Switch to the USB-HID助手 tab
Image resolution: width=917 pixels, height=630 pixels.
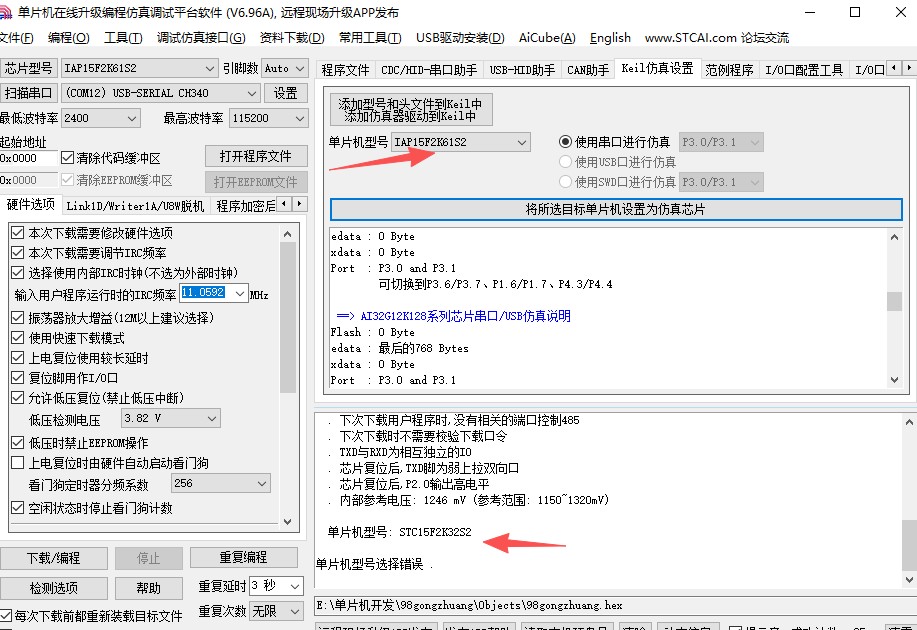pyautogui.click(x=522, y=70)
